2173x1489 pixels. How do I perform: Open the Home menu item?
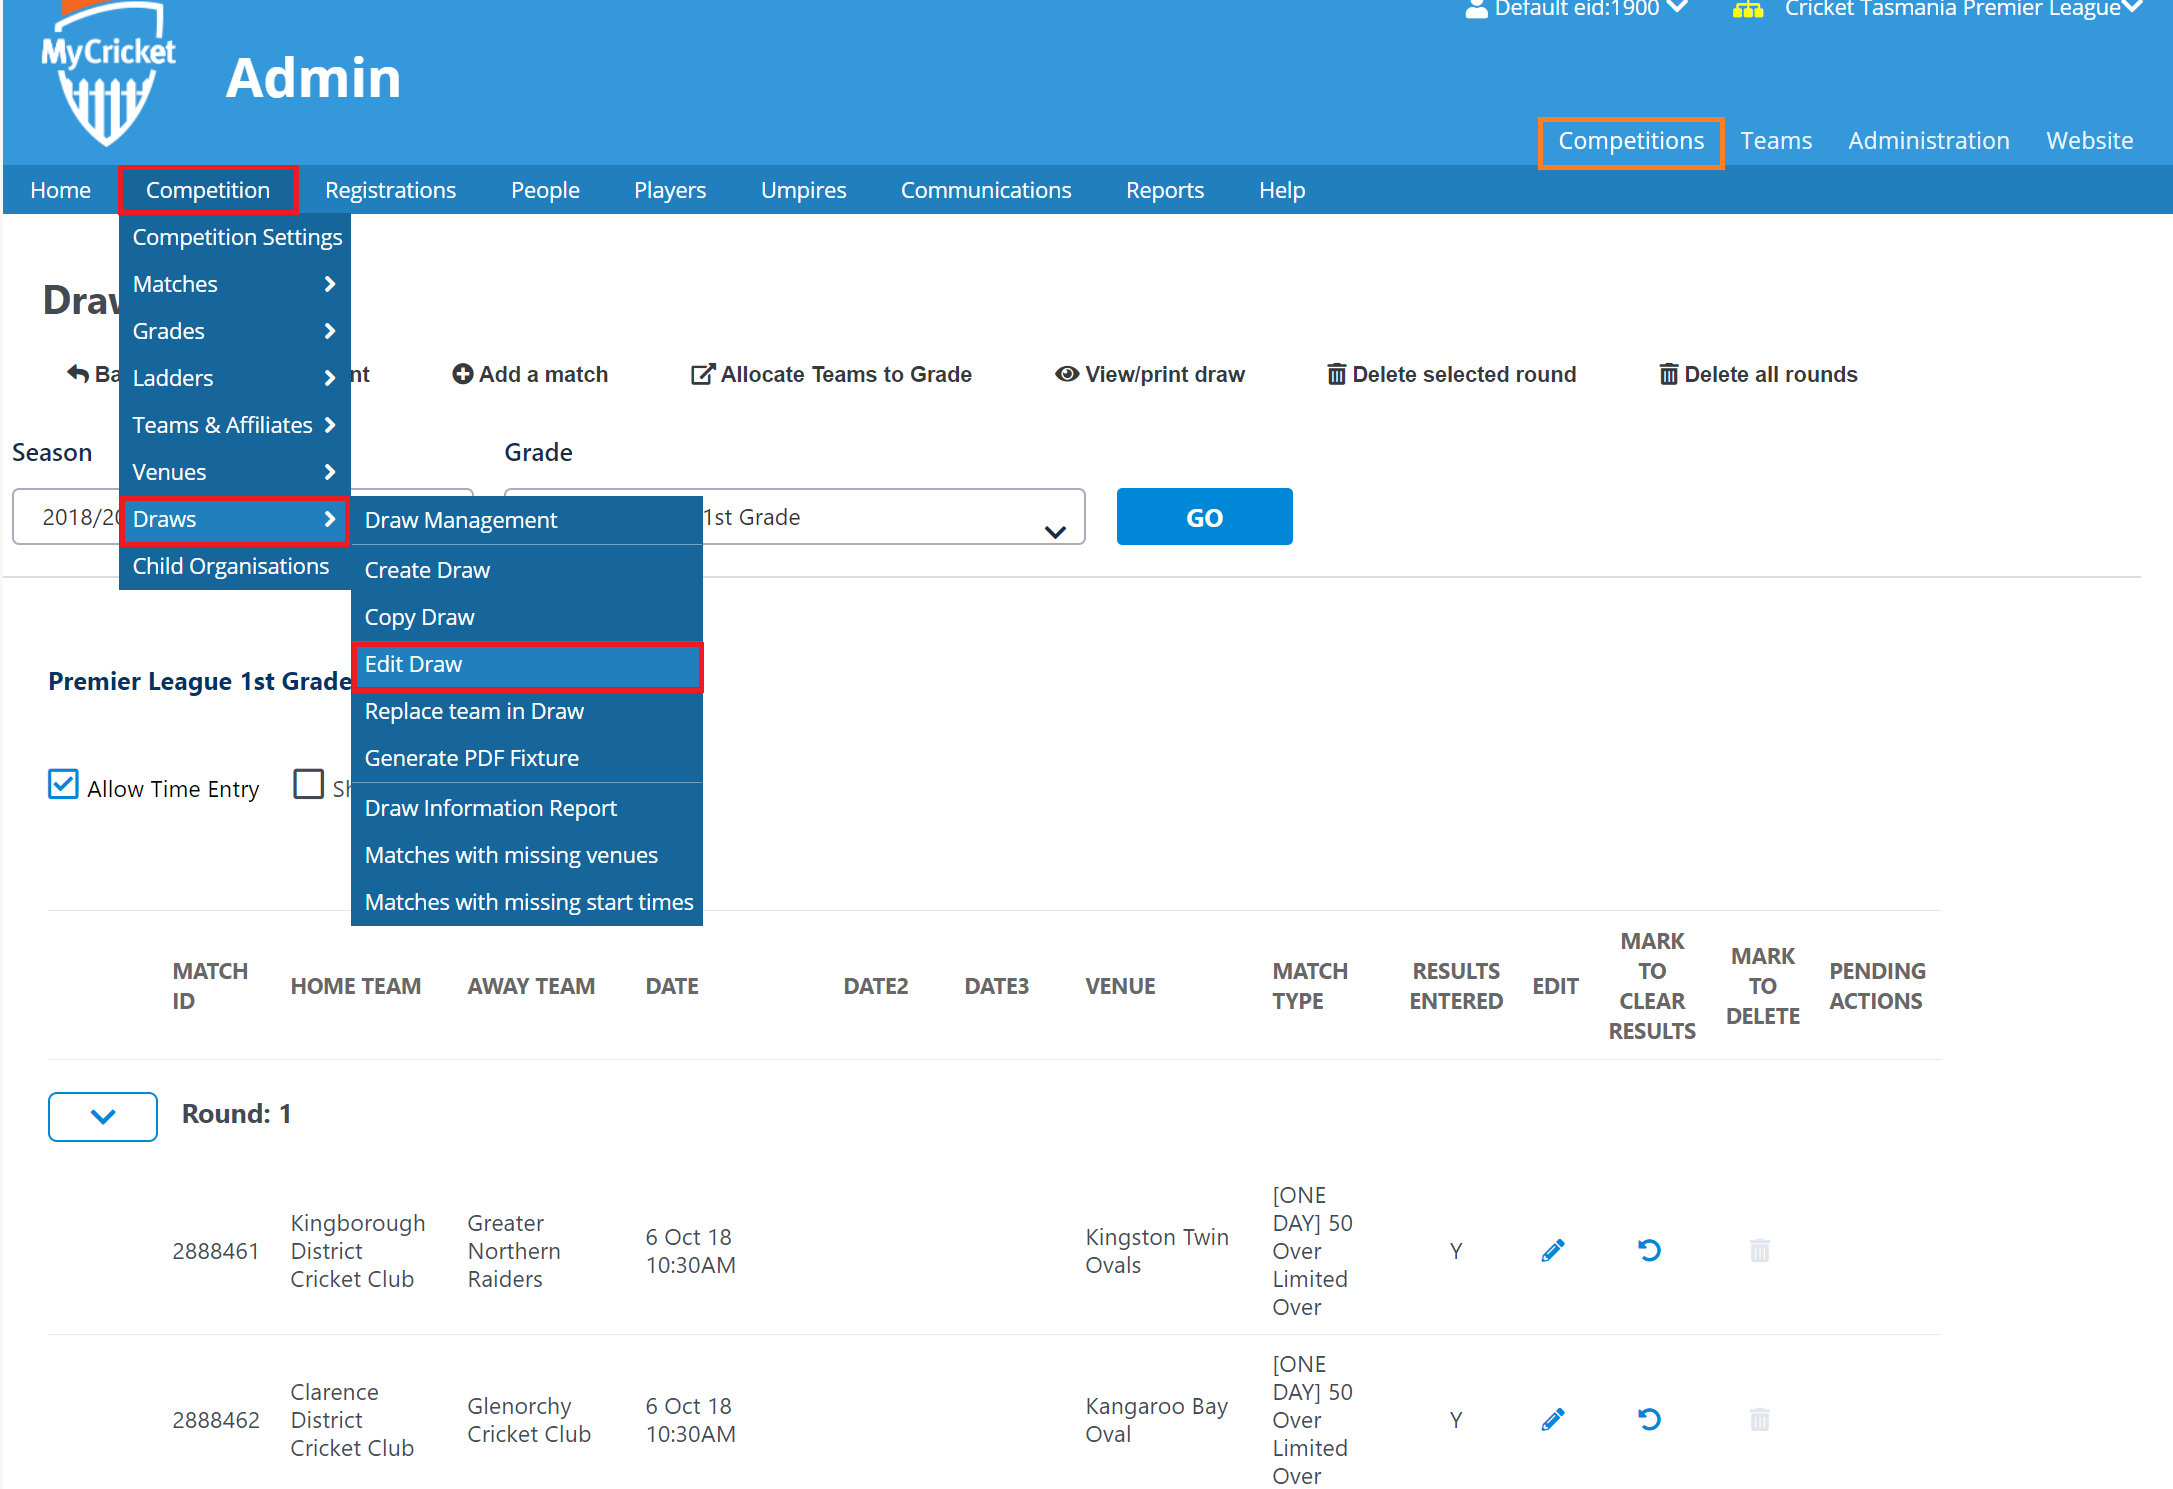pyautogui.click(x=60, y=190)
